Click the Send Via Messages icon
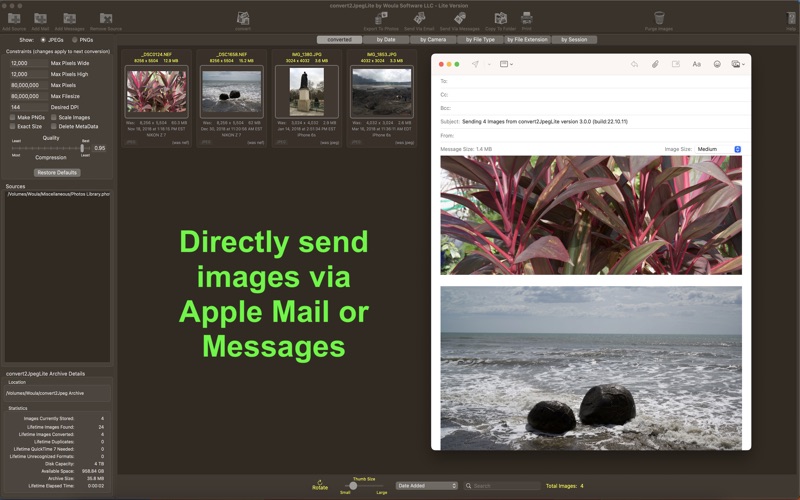800x500 pixels. click(460, 18)
